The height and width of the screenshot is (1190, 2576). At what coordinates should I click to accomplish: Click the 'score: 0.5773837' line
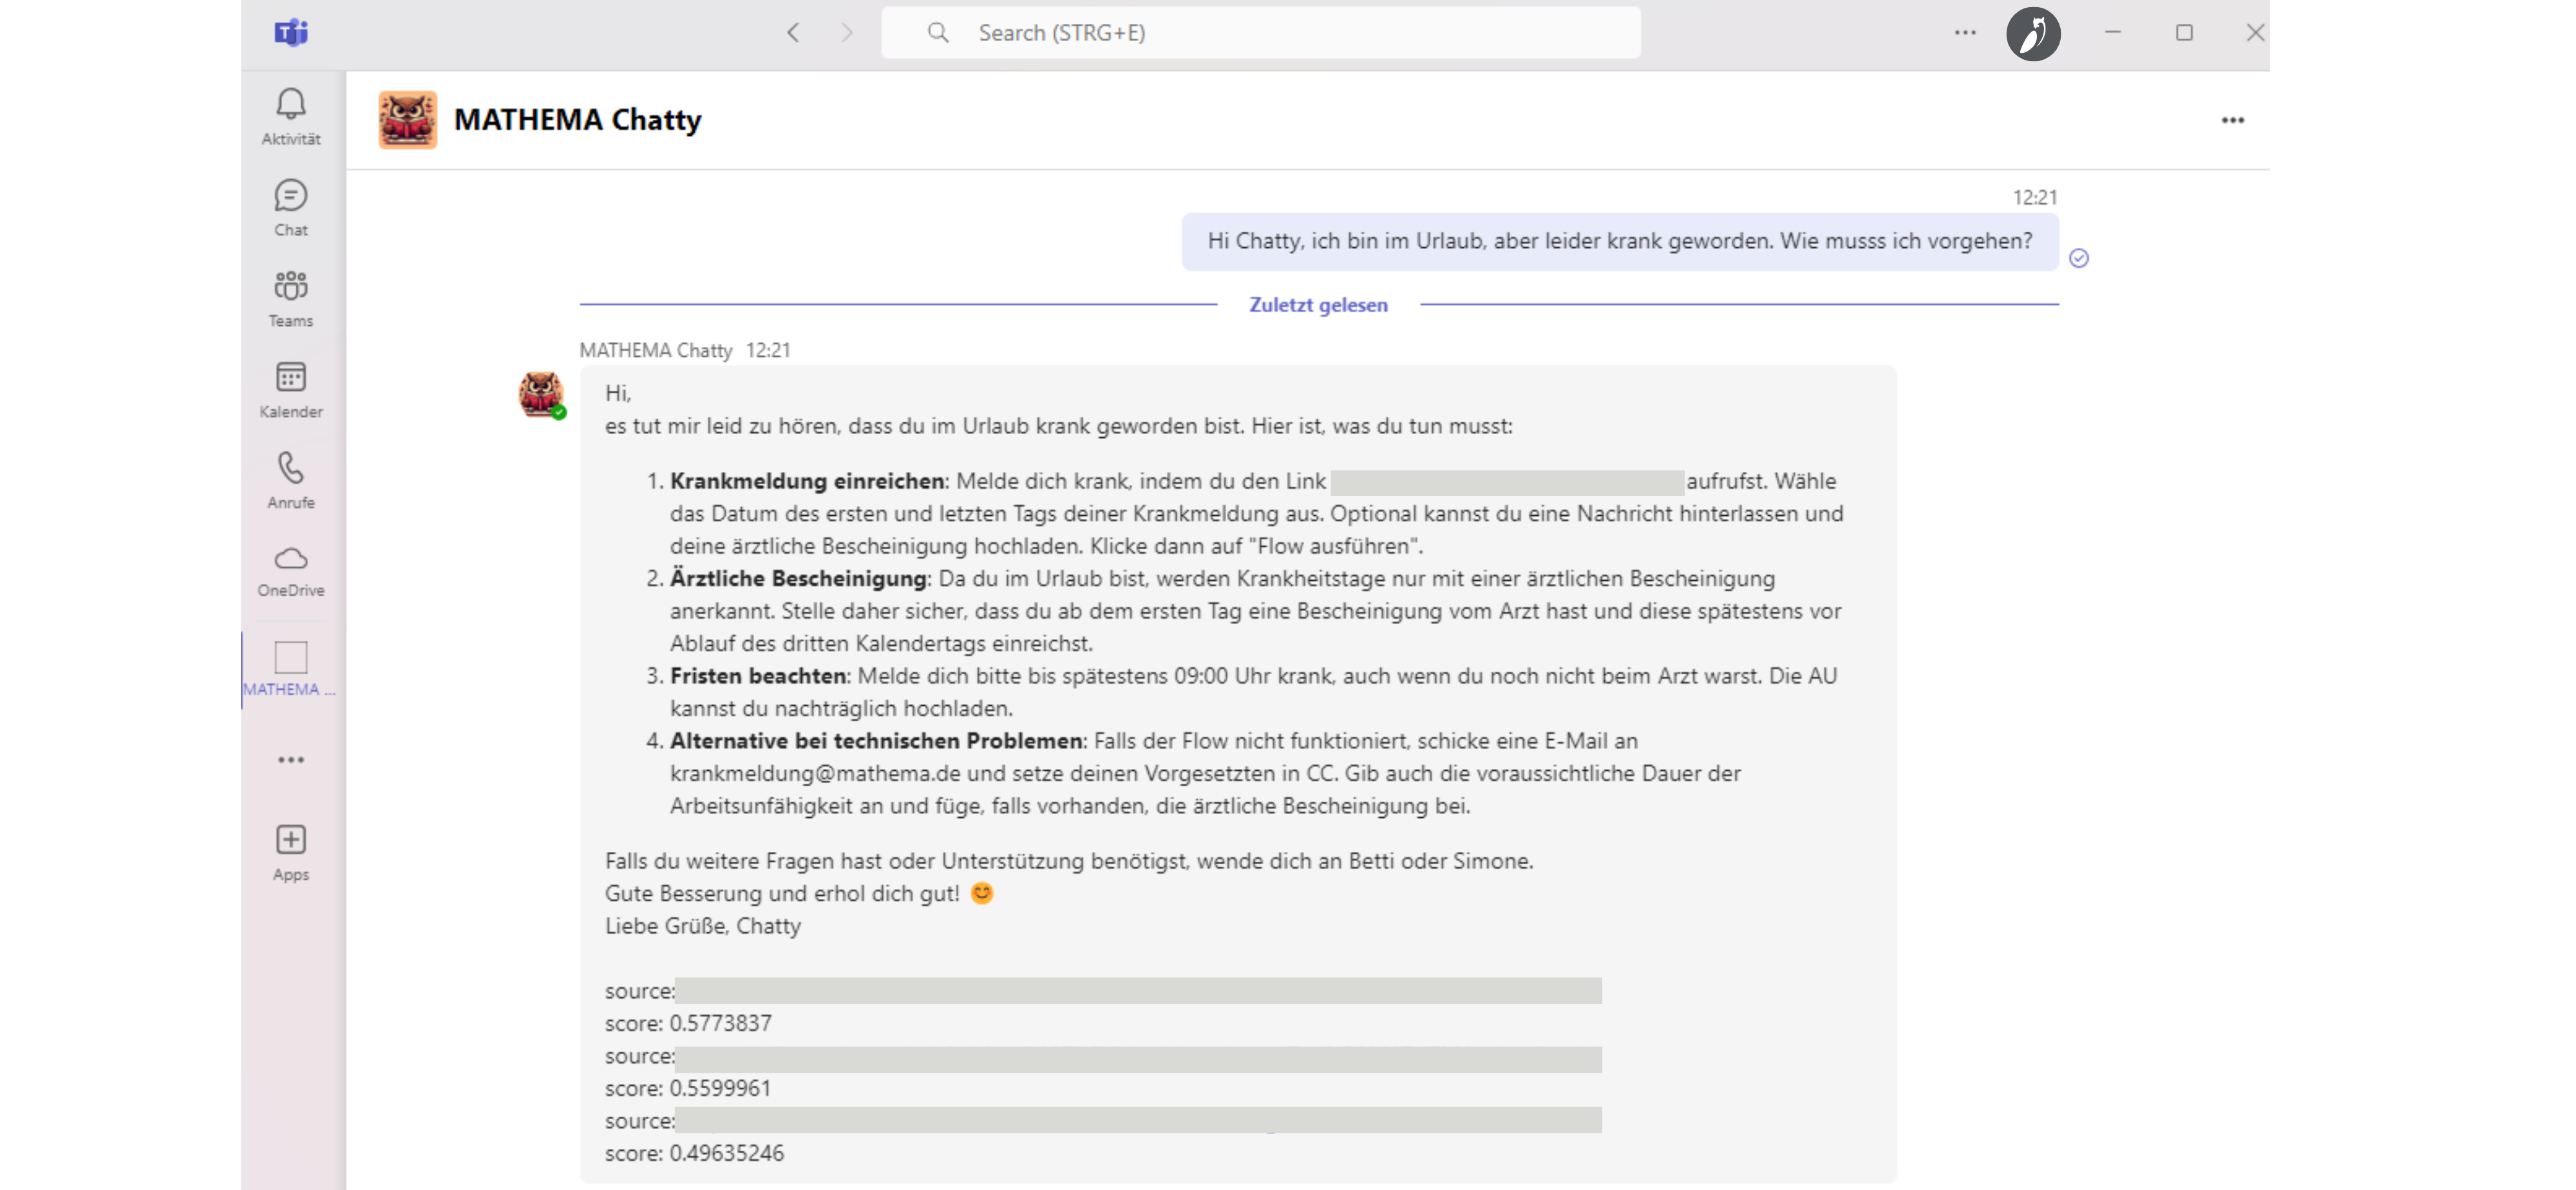point(688,1023)
